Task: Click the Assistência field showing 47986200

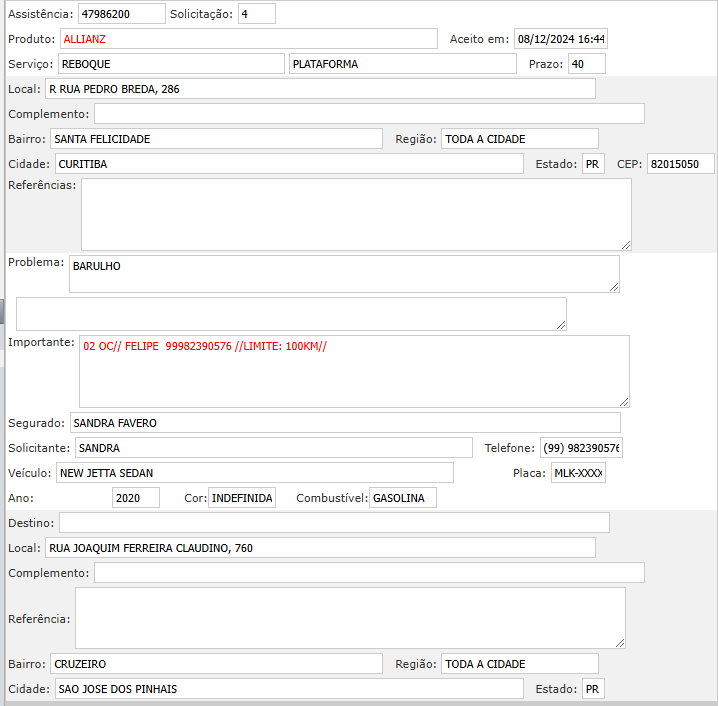Action: click(x=121, y=14)
